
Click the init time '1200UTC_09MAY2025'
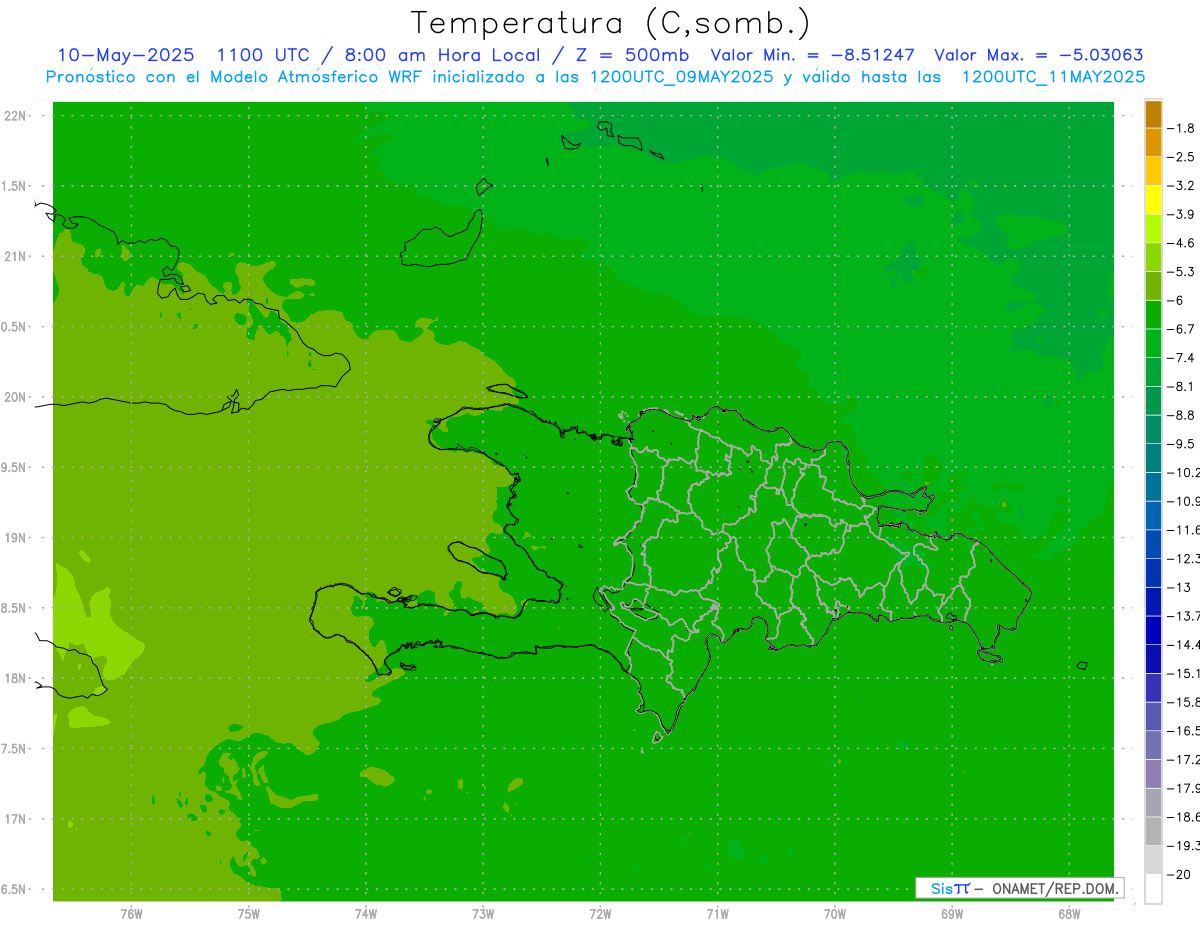pyautogui.click(x=681, y=77)
